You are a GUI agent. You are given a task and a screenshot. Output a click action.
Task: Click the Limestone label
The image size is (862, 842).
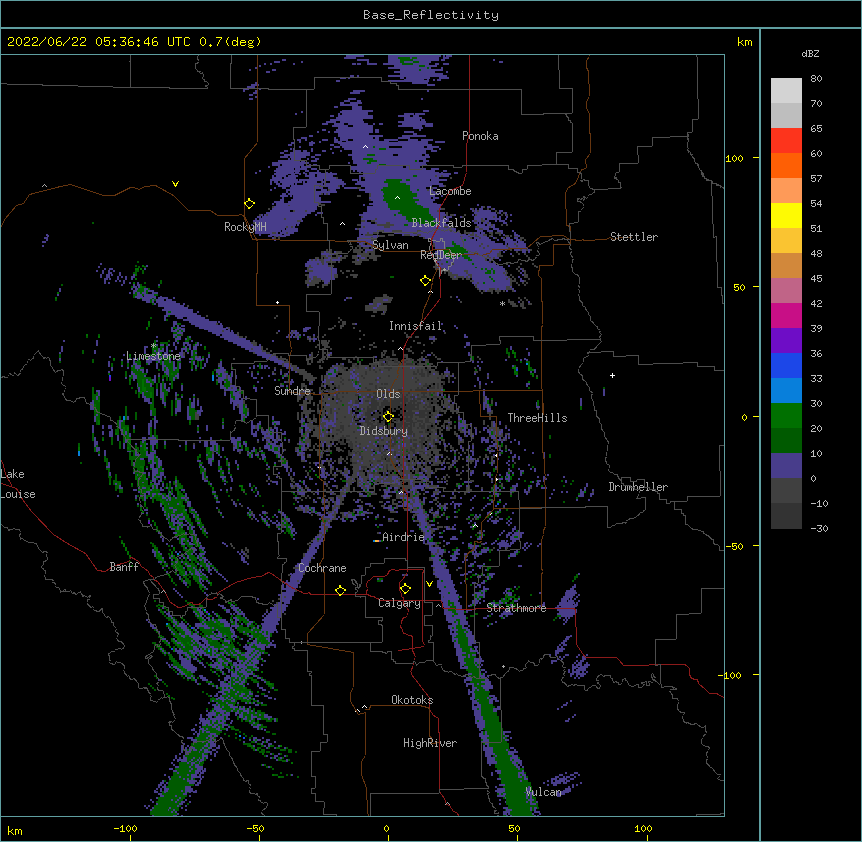153,356
